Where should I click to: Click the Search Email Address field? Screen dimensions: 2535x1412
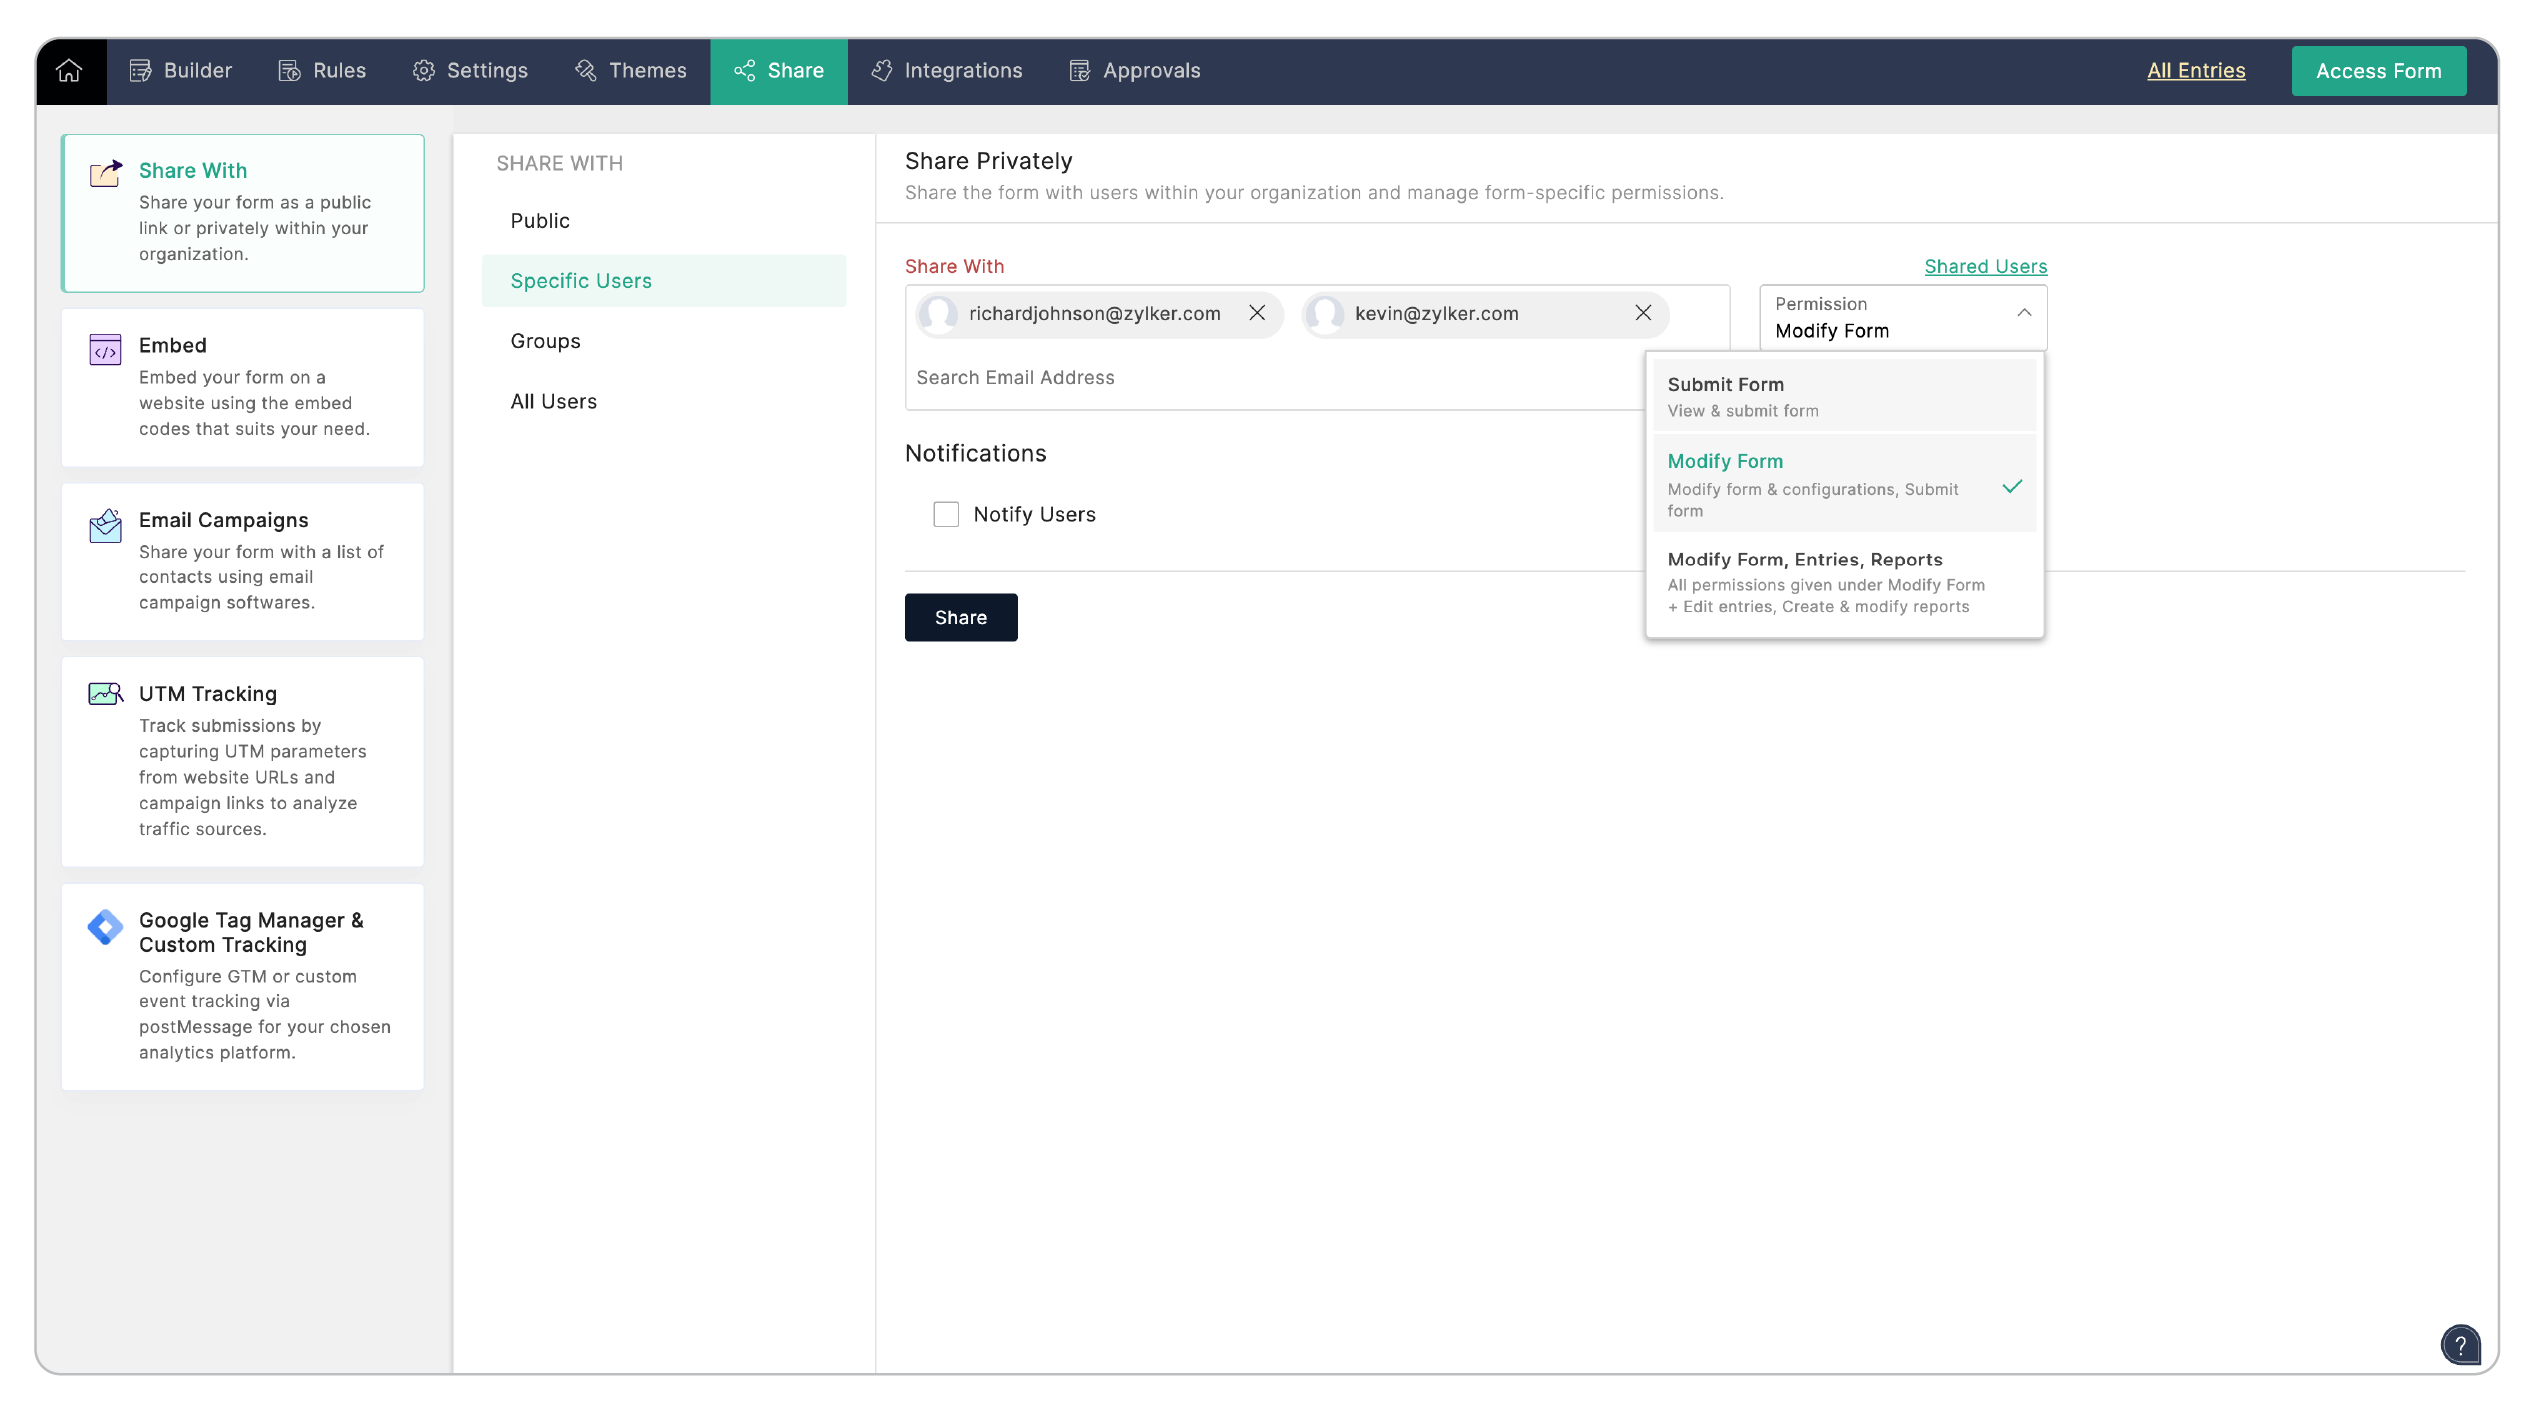point(1016,377)
